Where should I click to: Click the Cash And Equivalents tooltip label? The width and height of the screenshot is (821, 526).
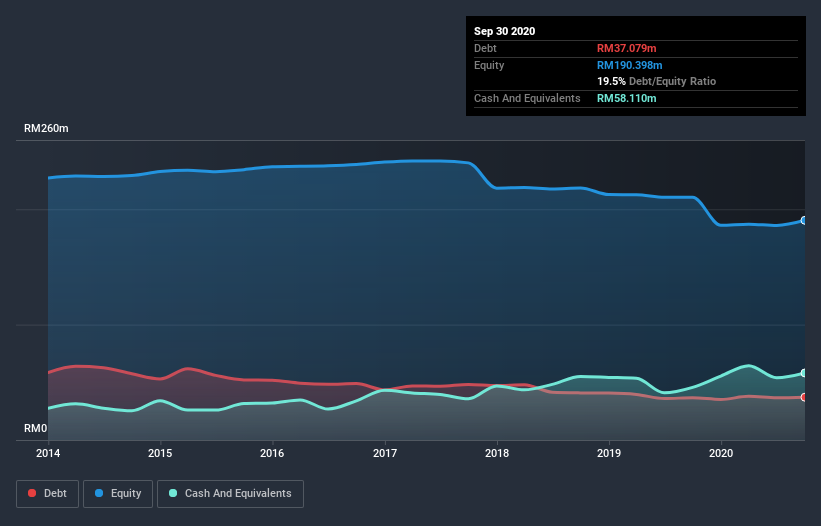coord(527,98)
